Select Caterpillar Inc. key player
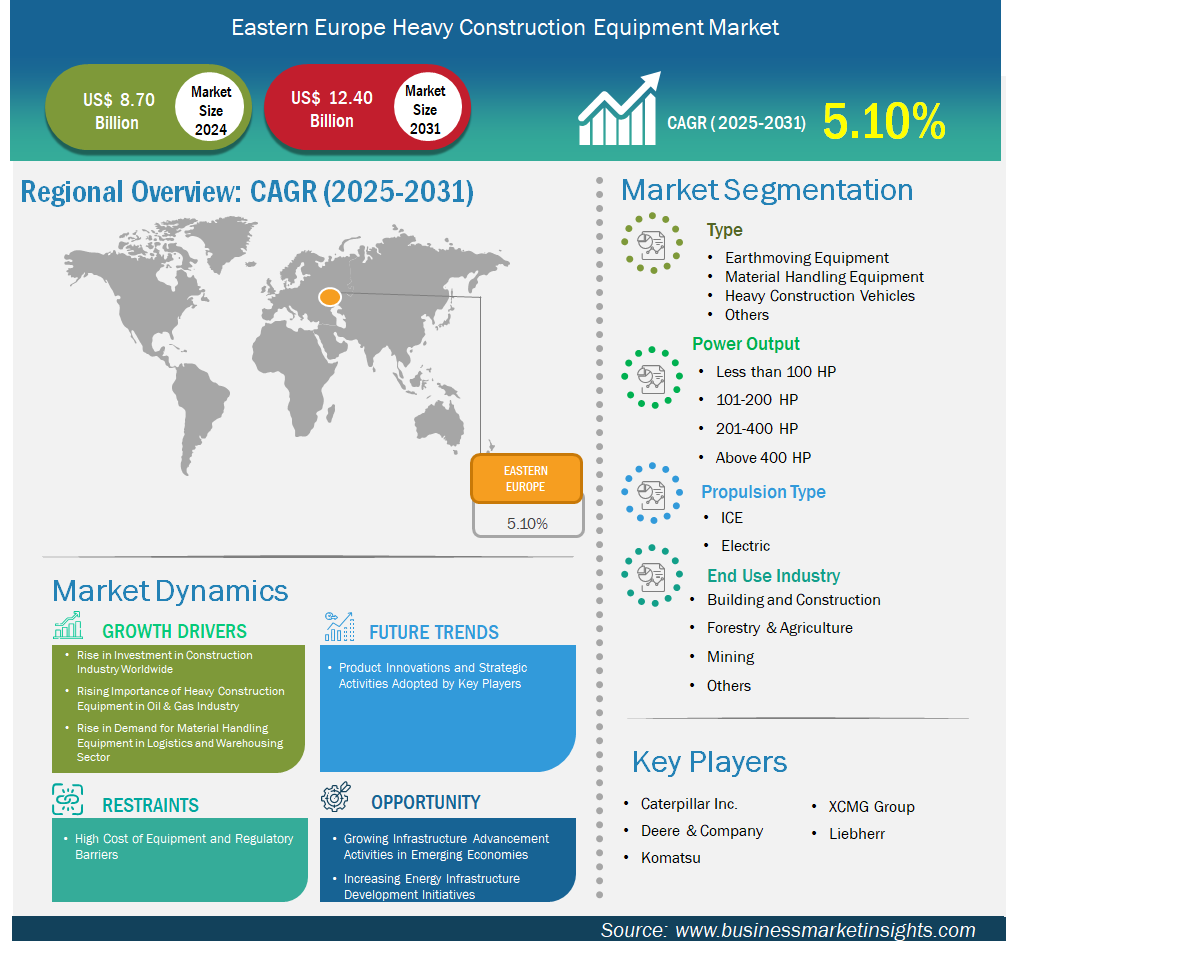 [x=689, y=804]
